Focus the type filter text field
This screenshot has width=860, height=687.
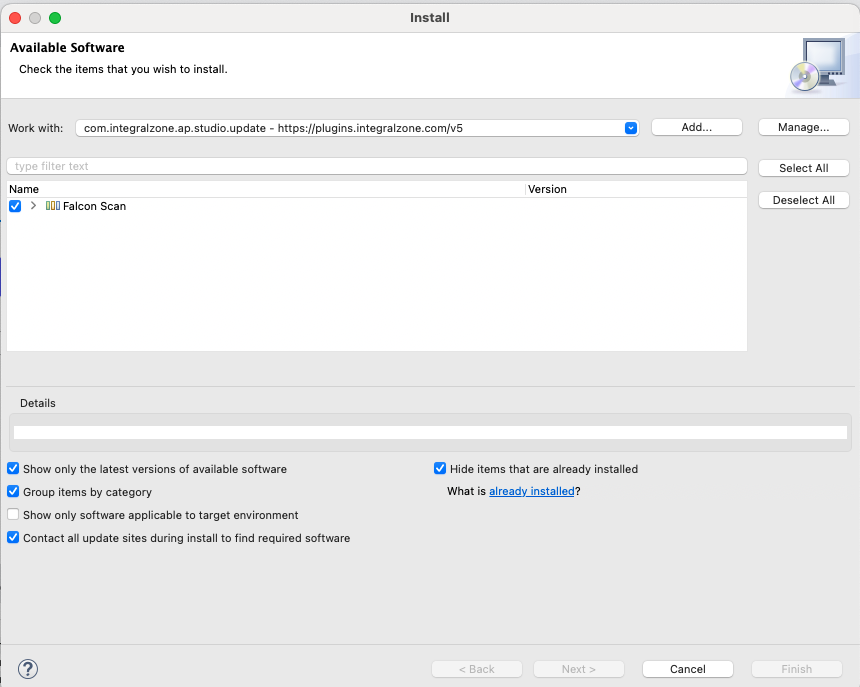click(377, 166)
